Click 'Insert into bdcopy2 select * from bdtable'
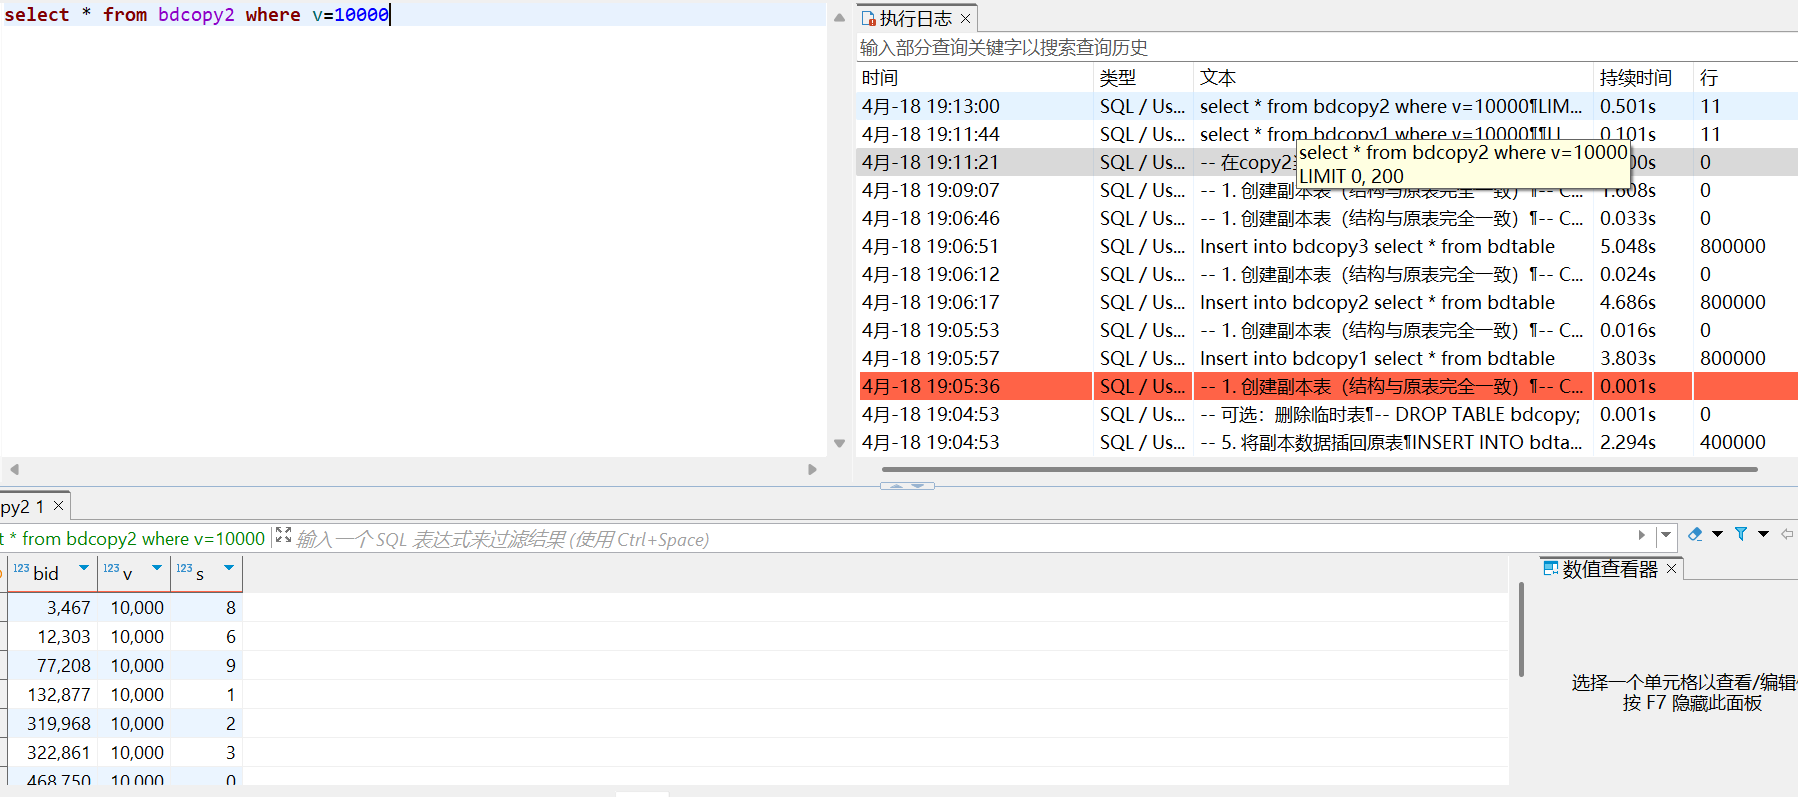 [1377, 302]
